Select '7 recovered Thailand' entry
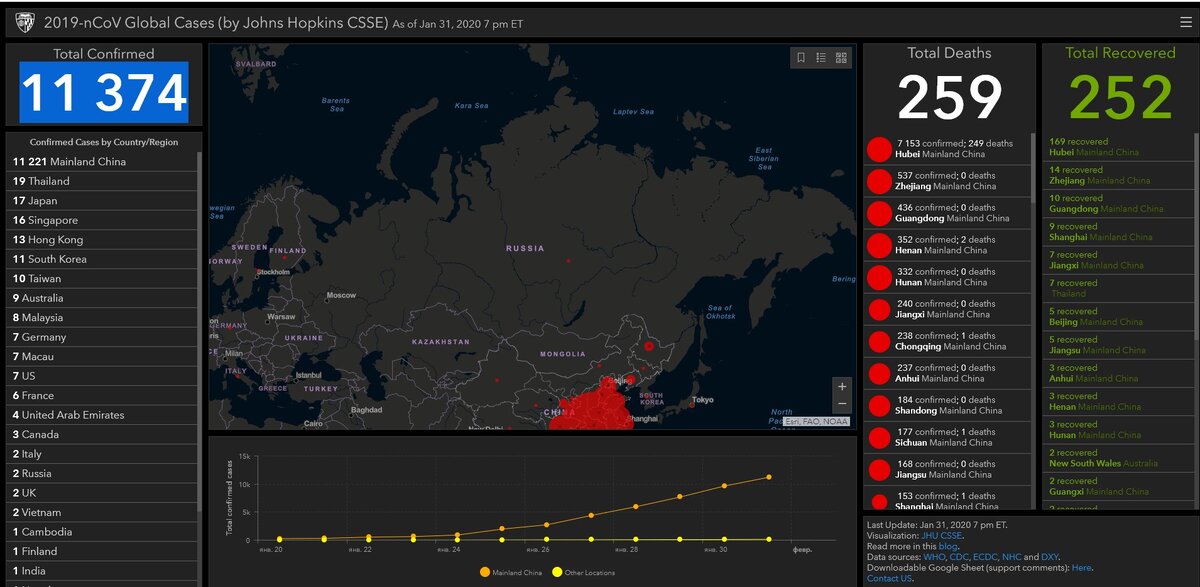The height and width of the screenshot is (587, 1200). [x=1117, y=288]
